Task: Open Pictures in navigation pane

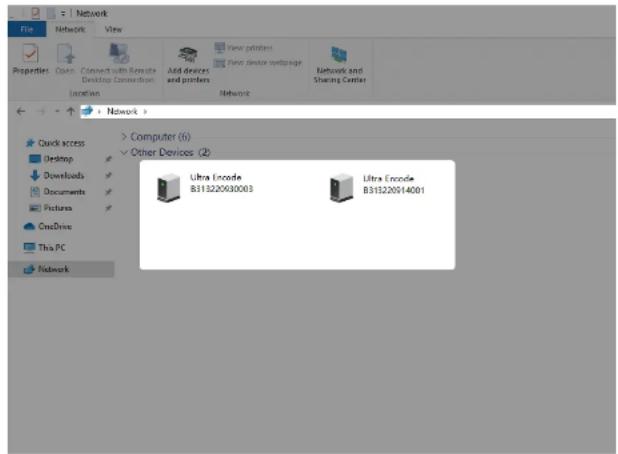Action: [x=50, y=208]
